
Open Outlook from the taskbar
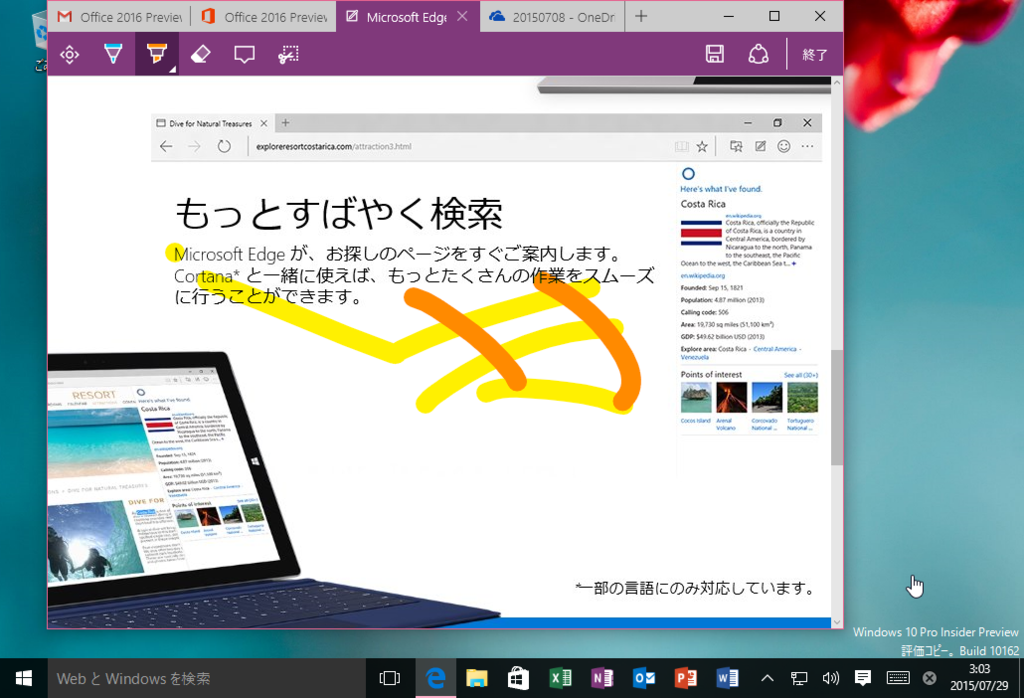644,678
